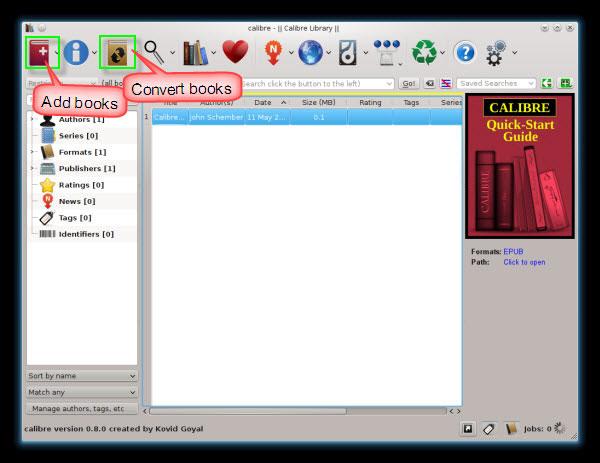This screenshot has width=600, height=463.
Task: Select Ratings [0] in tag browser
Action: 81,185
